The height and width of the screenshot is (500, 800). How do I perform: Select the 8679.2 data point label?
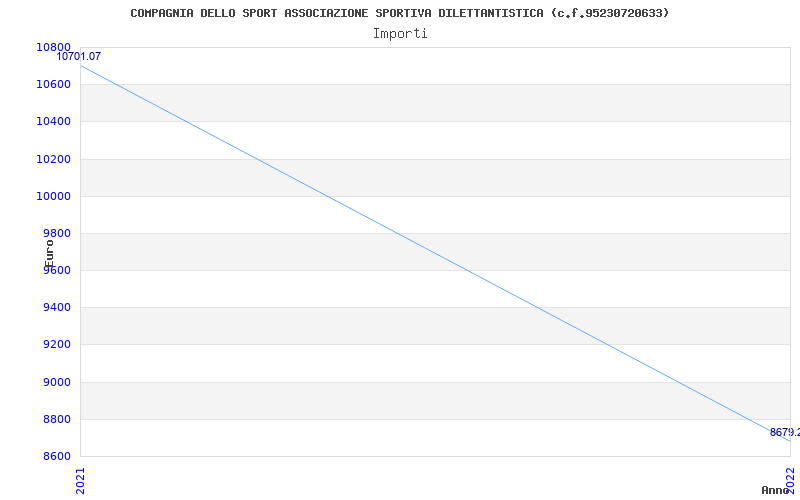(784, 432)
